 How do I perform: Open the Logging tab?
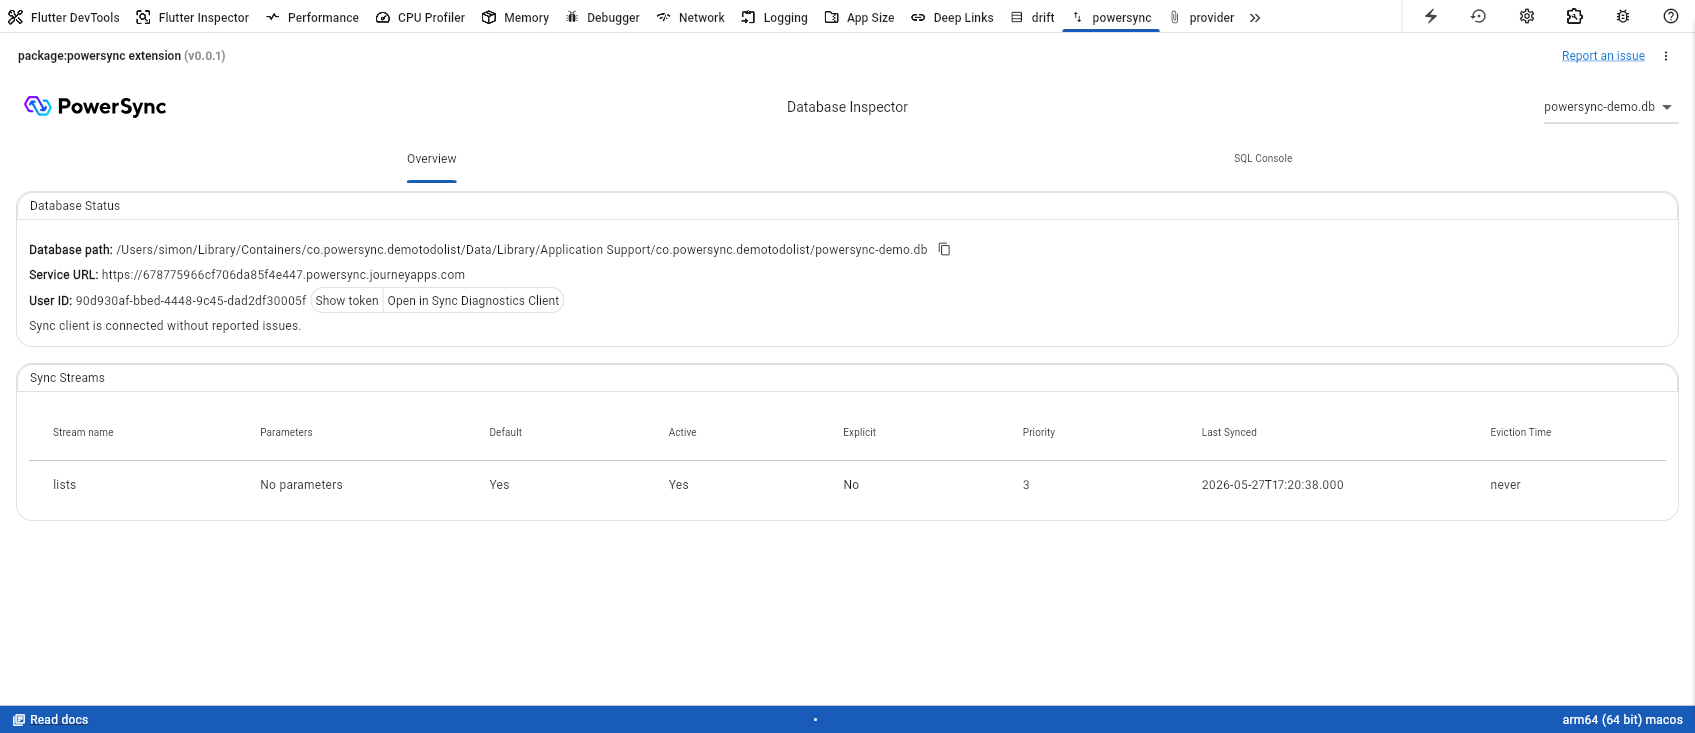pos(774,17)
